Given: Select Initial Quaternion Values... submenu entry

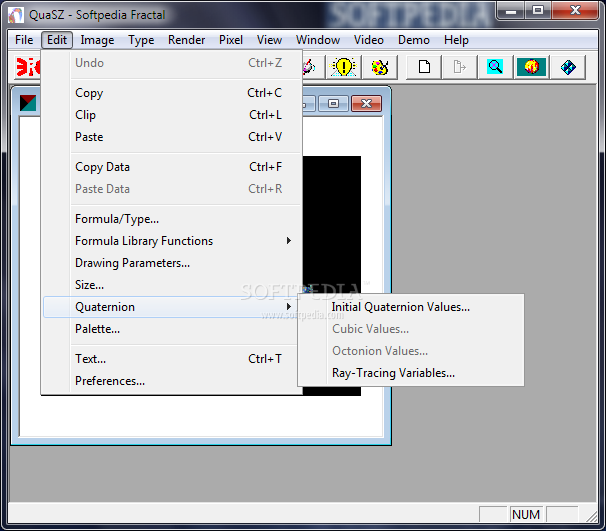Looking at the screenshot, I should (411, 307).
